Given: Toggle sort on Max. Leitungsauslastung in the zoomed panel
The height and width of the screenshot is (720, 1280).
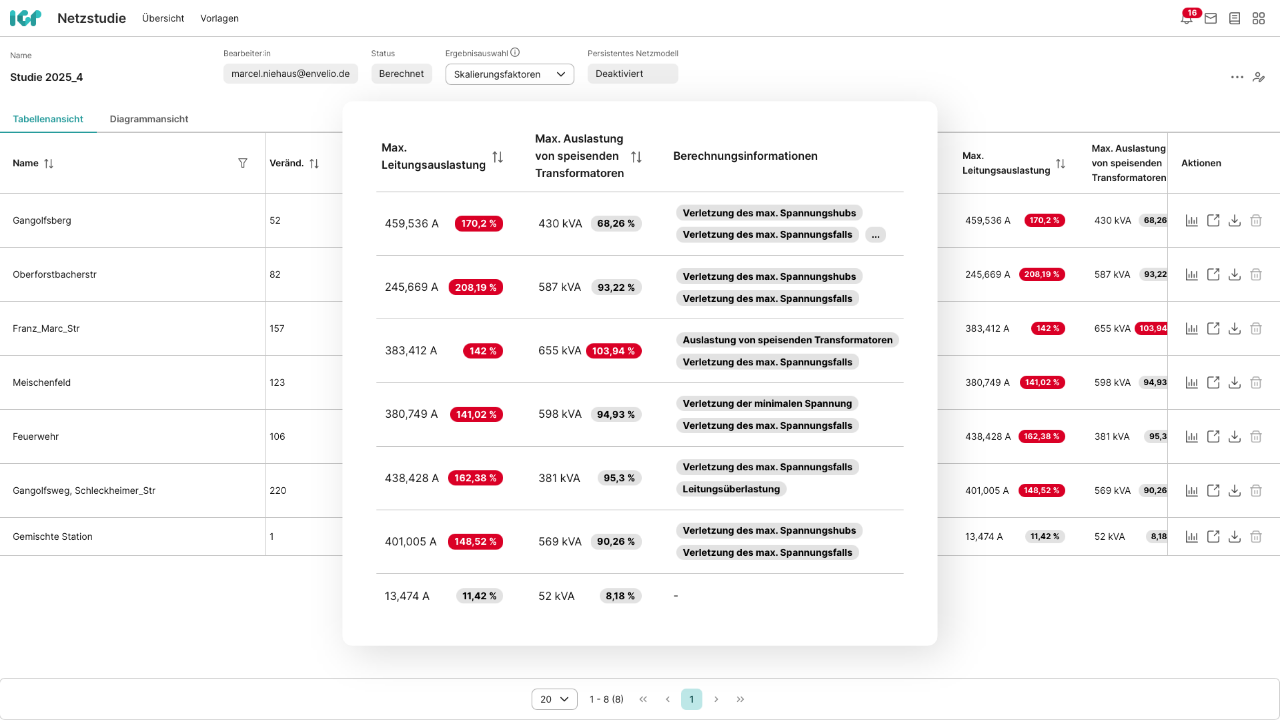Looking at the screenshot, I should coord(497,157).
